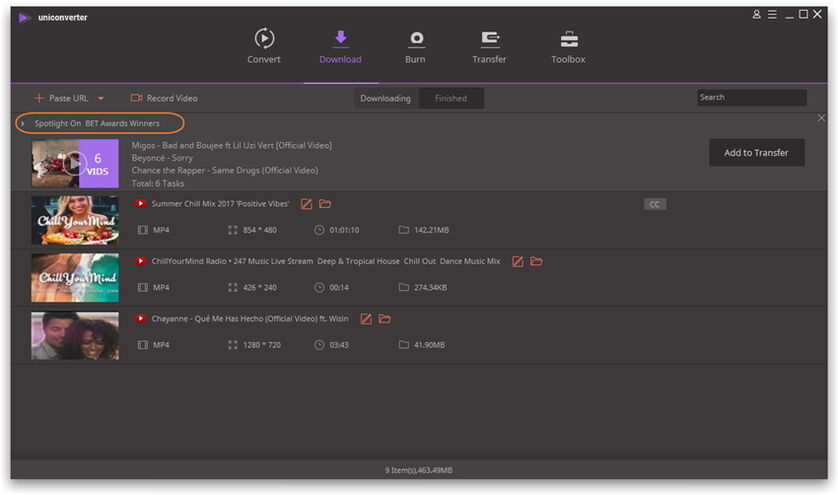This screenshot has height=495, width=838.
Task: Select the Summer Chill Mix thumbnail
Action: [x=75, y=220]
